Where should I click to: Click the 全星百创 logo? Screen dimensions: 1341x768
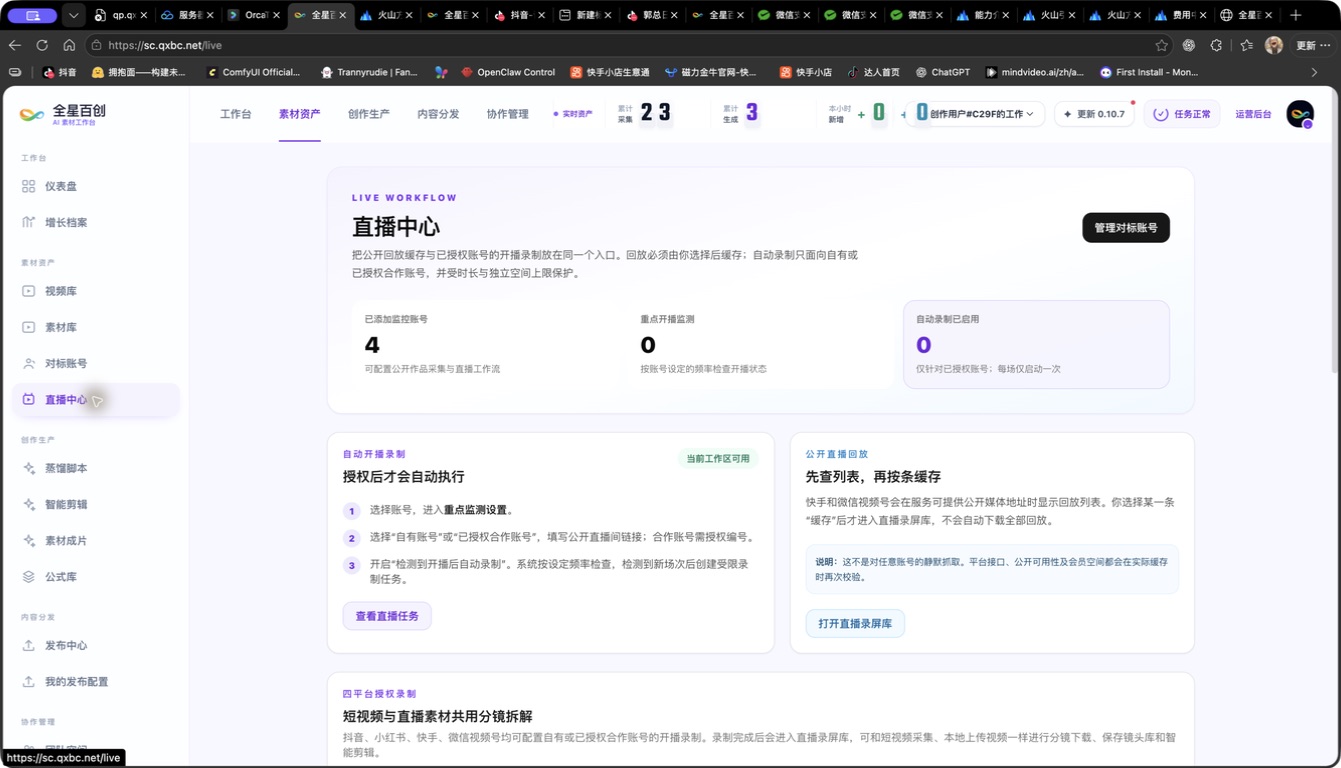(61, 114)
